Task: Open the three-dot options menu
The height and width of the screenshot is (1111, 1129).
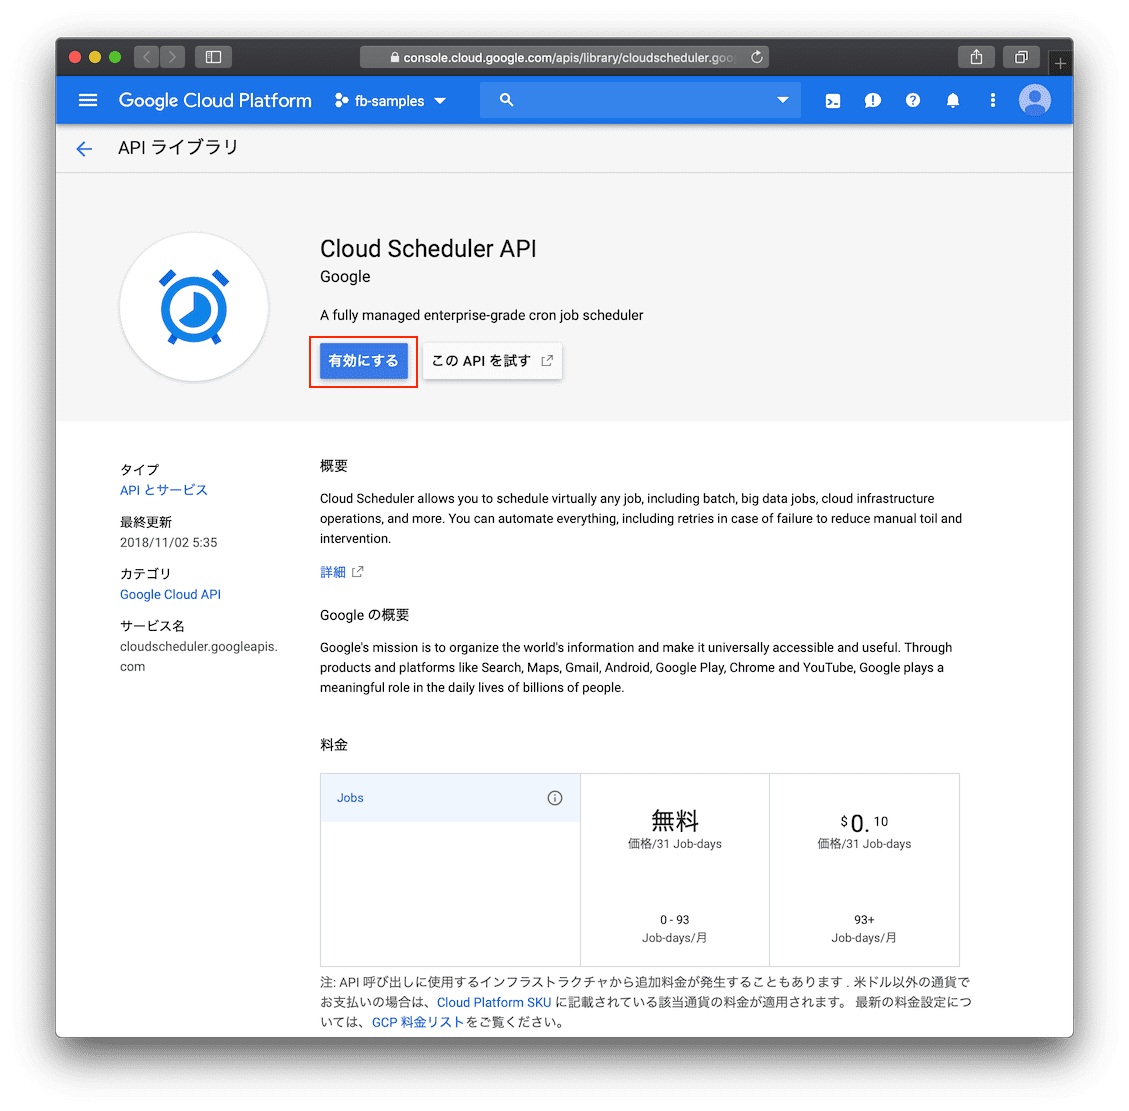Action: point(992,100)
